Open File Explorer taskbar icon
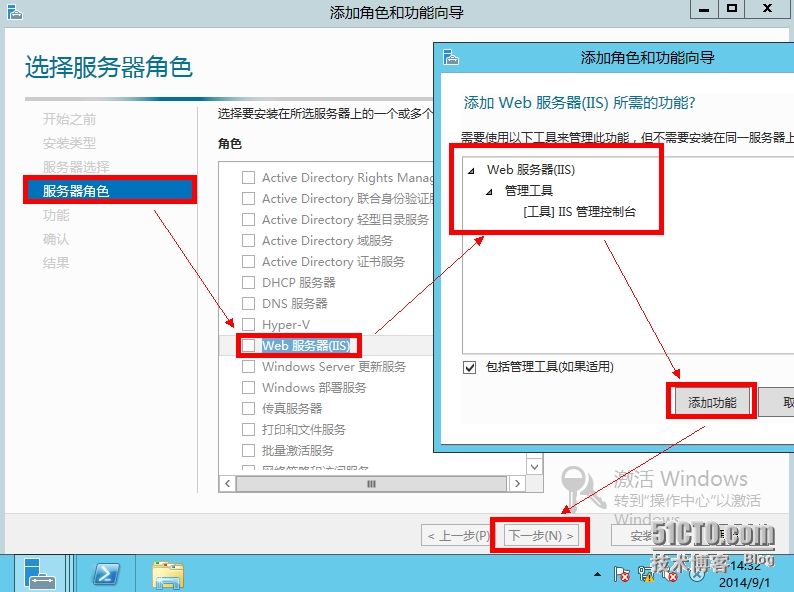 [x=168, y=575]
